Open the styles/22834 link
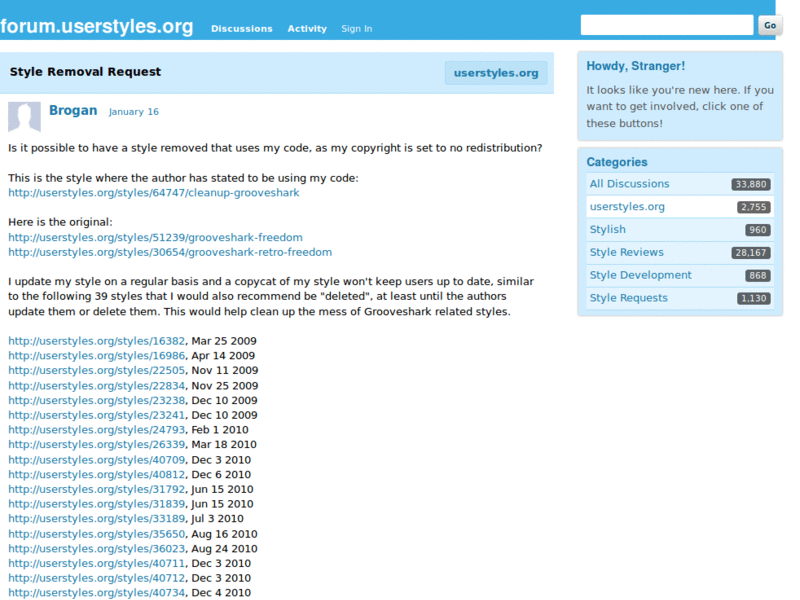The image size is (800, 600). click(96, 386)
